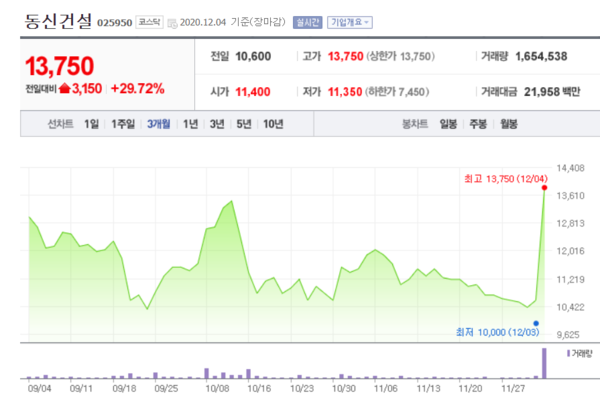Select the 1일 line chart tab
This screenshot has height=404, width=600.
[x=91, y=124]
